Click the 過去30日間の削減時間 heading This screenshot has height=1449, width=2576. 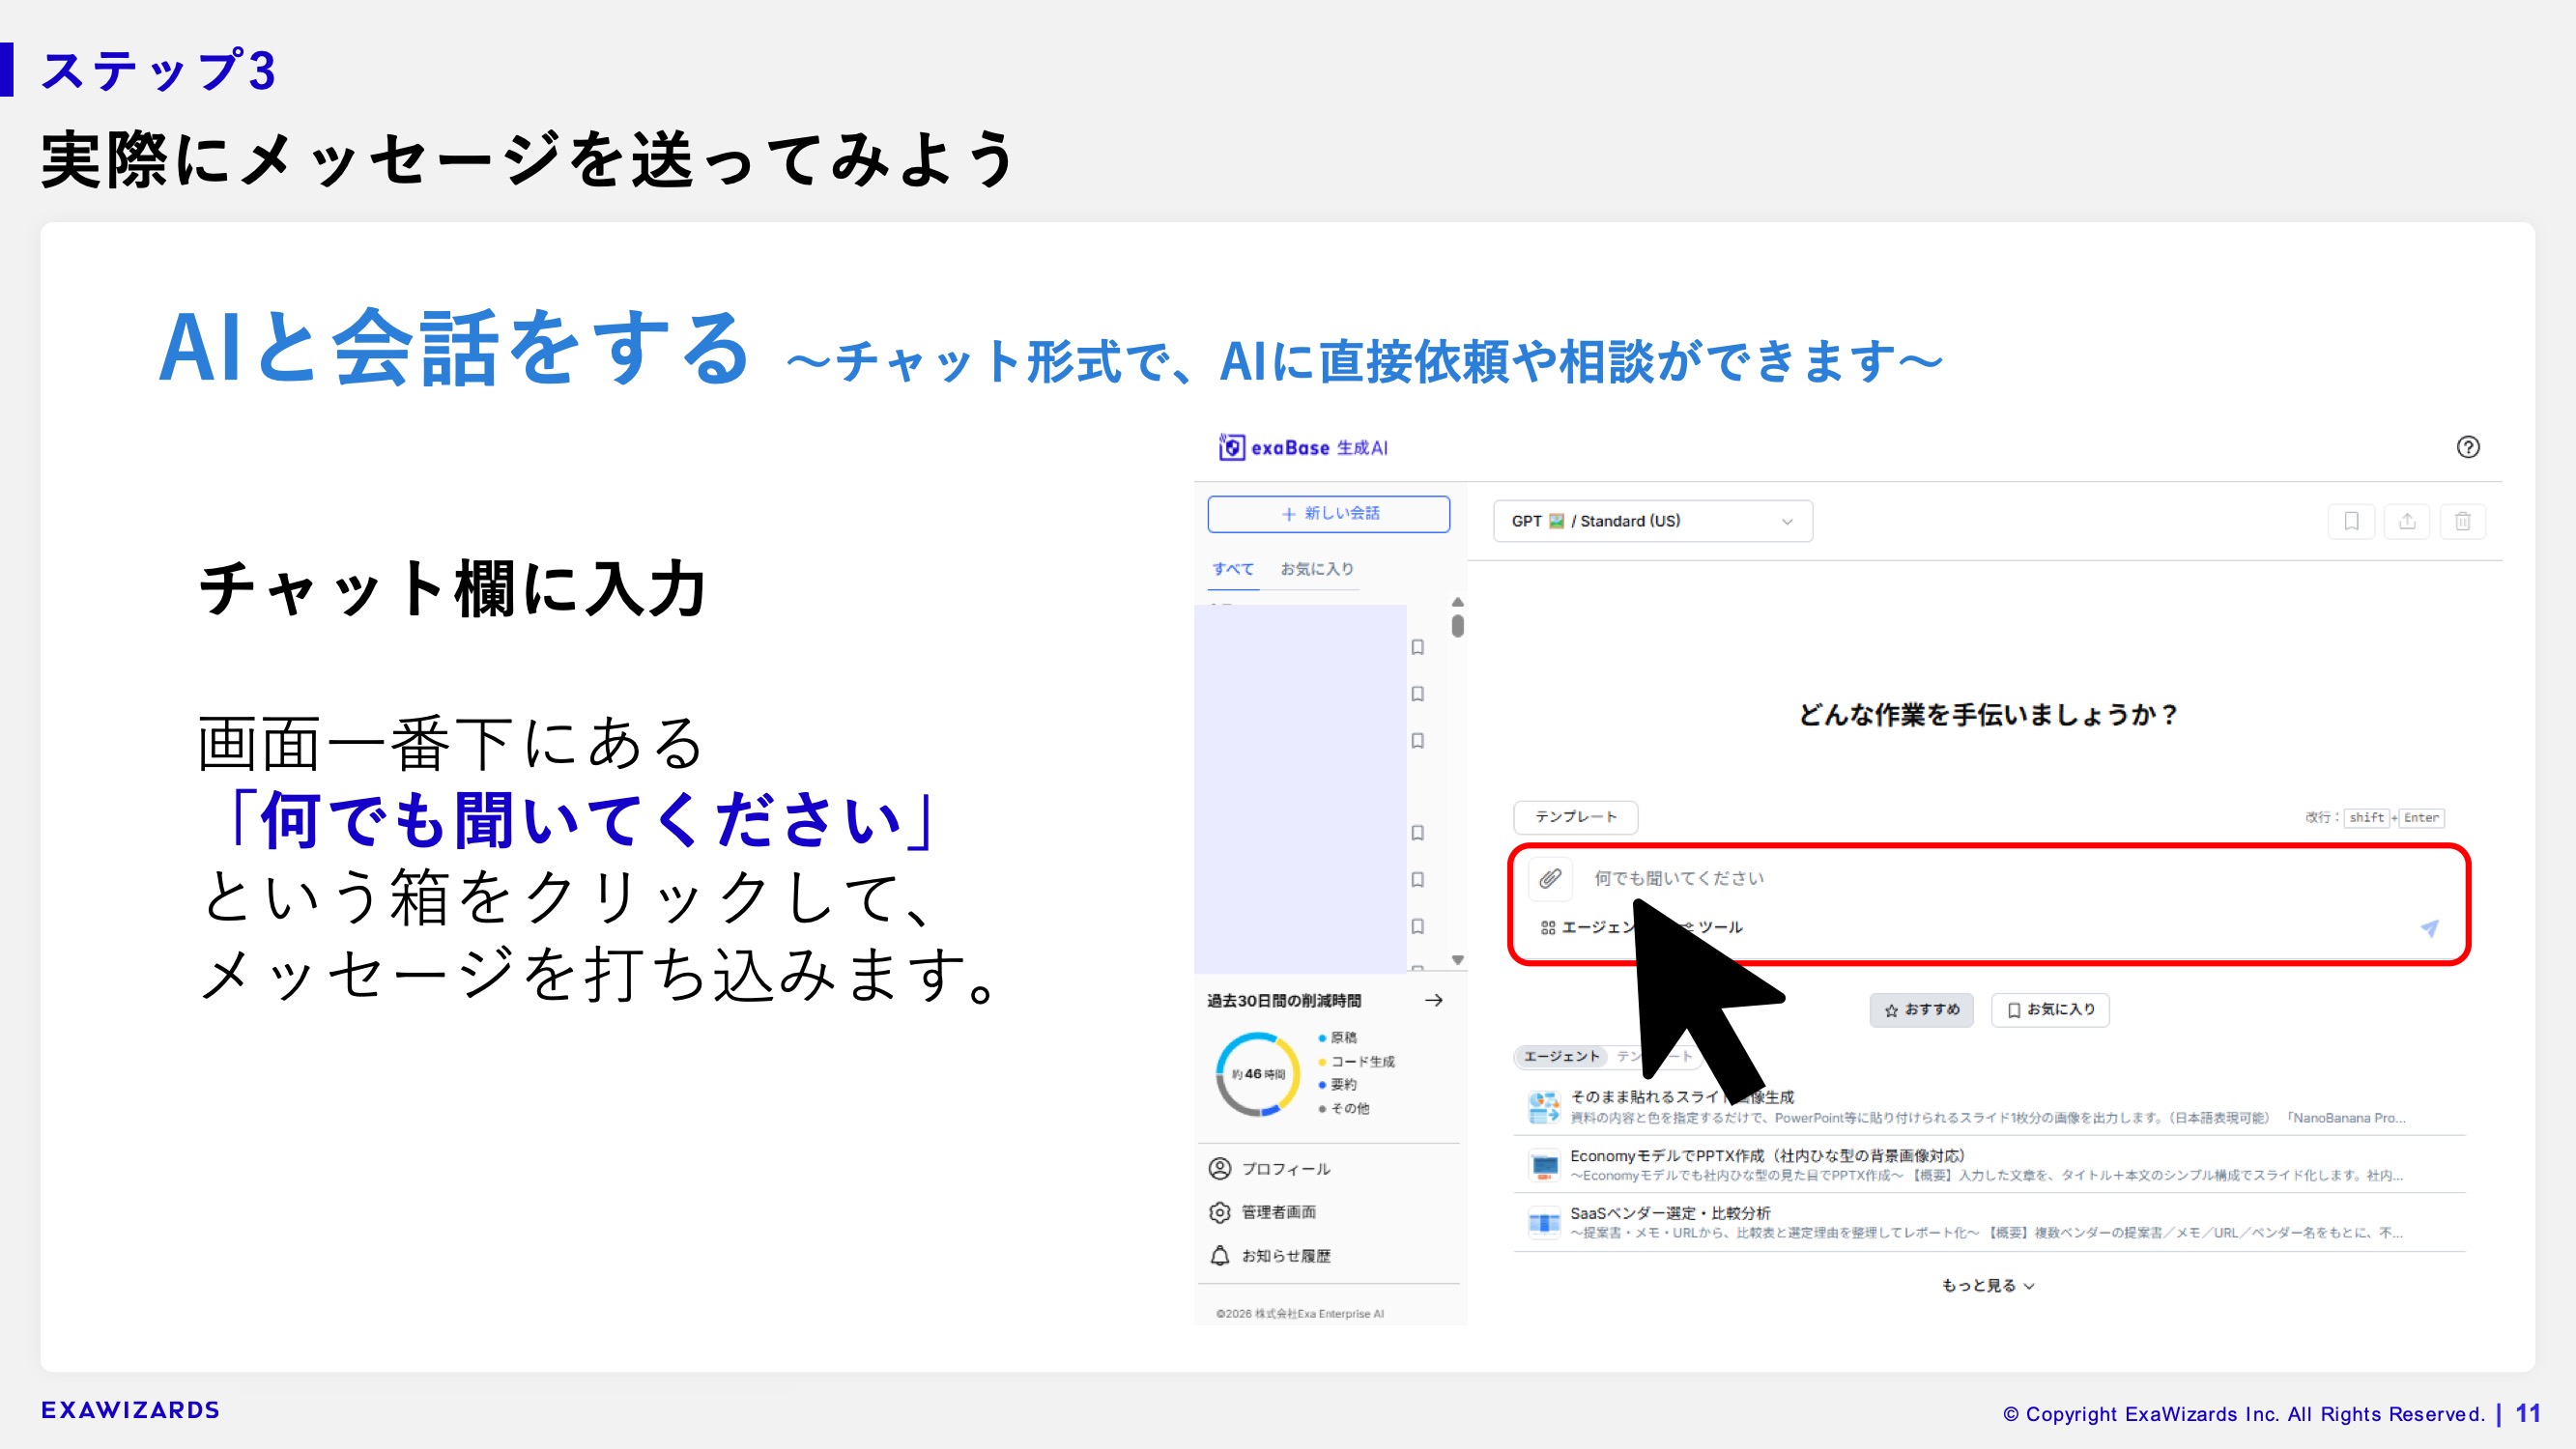click(1283, 1000)
